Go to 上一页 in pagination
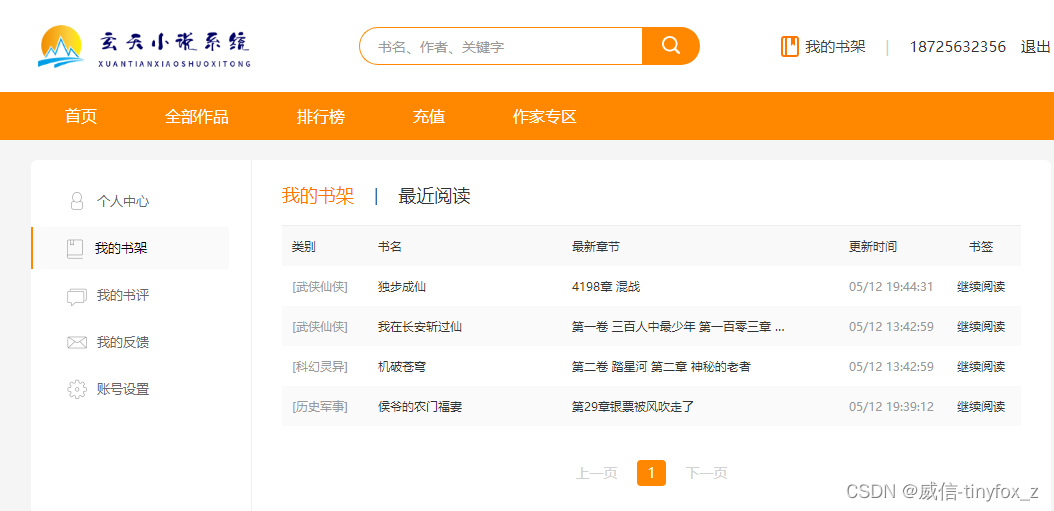This screenshot has width=1054, height=511. 596,473
